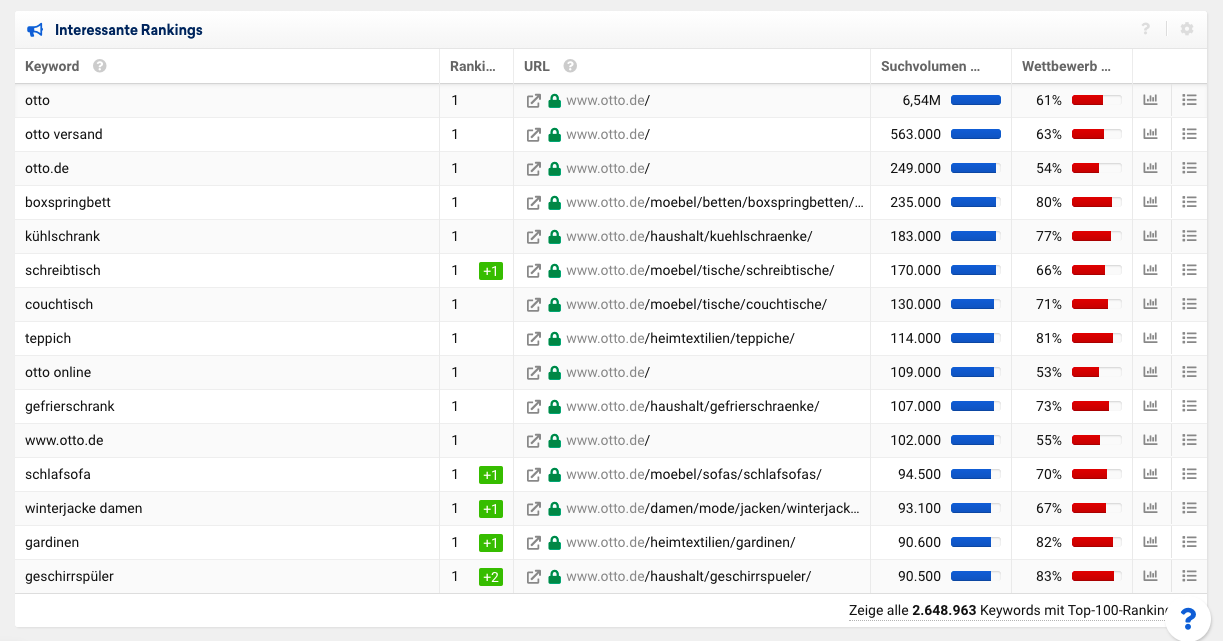Click the competition value 81%
Image resolution: width=1223 pixels, height=641 pixels.
pyautogui.click(x=1049, y=338)
